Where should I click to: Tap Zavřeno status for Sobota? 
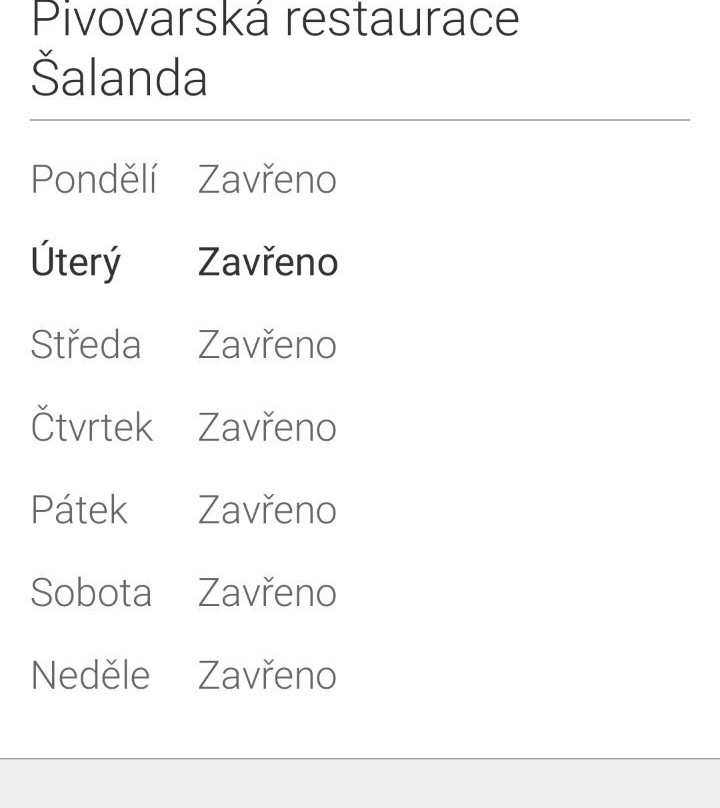pos(267,593)
